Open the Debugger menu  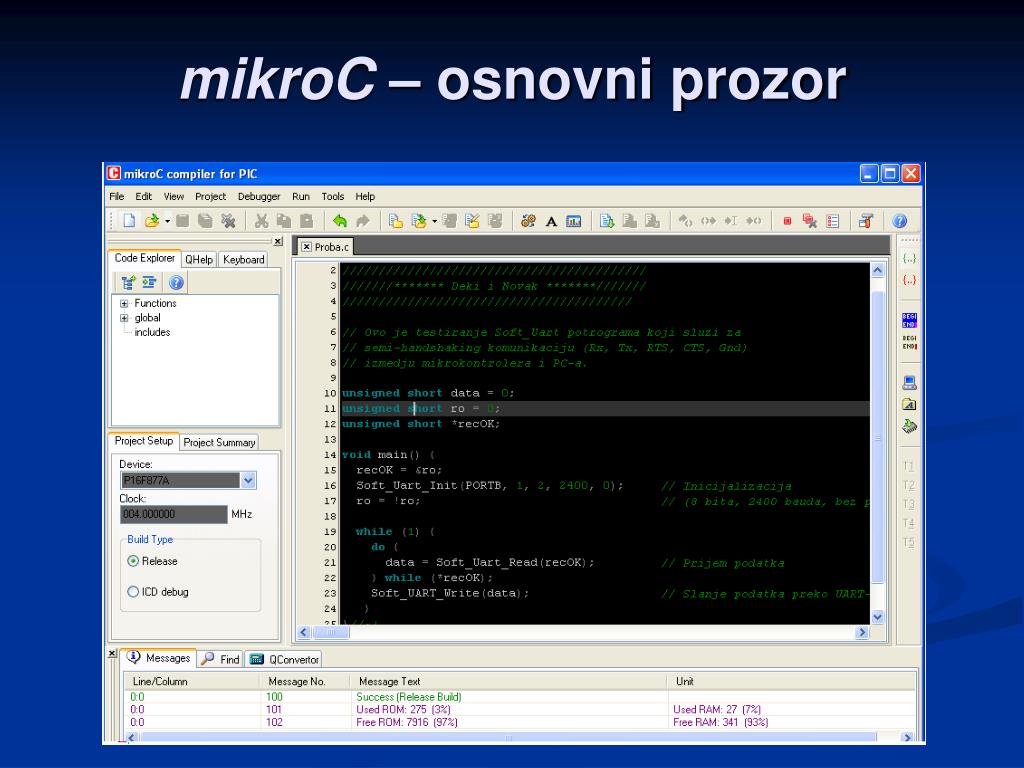click(x=259, y=197)
